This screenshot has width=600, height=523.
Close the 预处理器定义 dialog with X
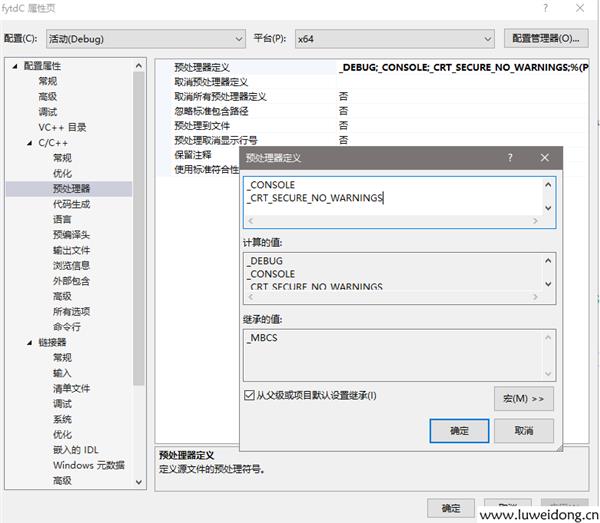coord(544,158)
